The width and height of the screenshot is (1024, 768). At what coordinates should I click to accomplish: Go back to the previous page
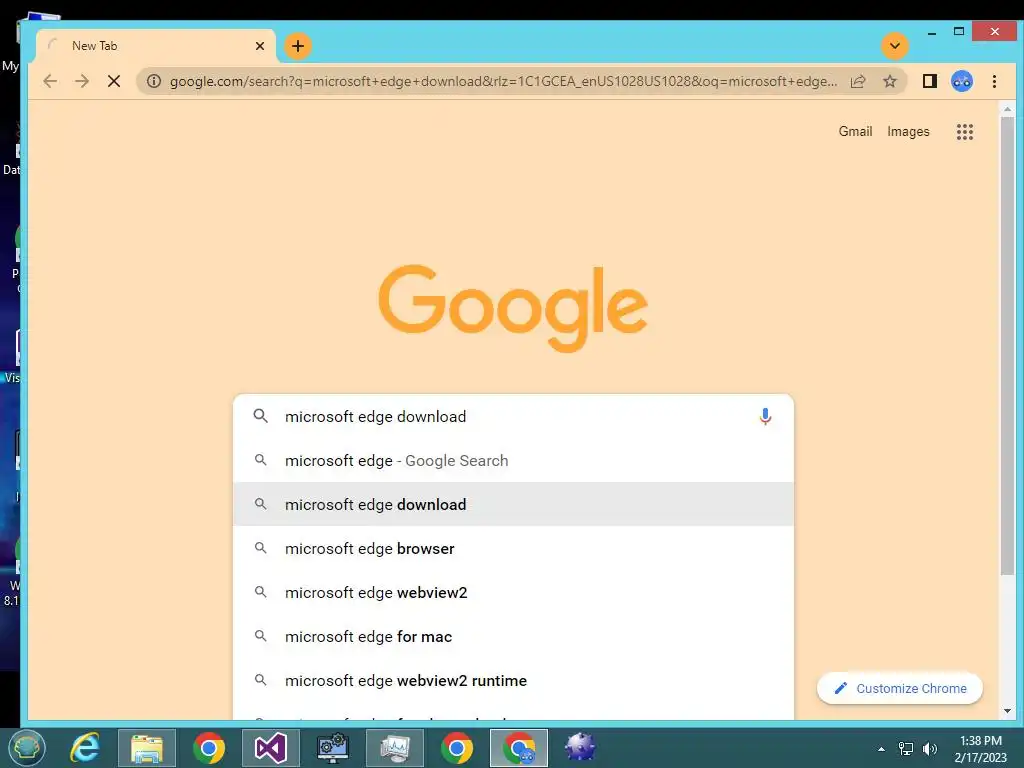[50, 82]
